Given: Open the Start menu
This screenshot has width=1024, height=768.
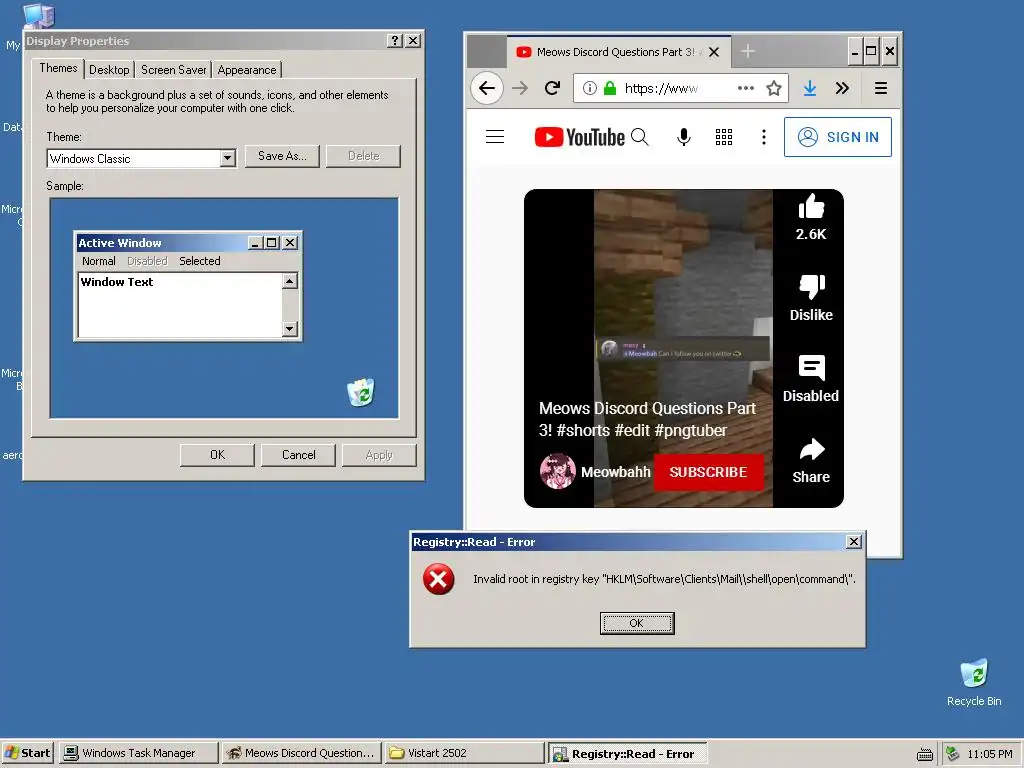Looking at the screenshot, I should pyautogui.click(x=27, y=753).
